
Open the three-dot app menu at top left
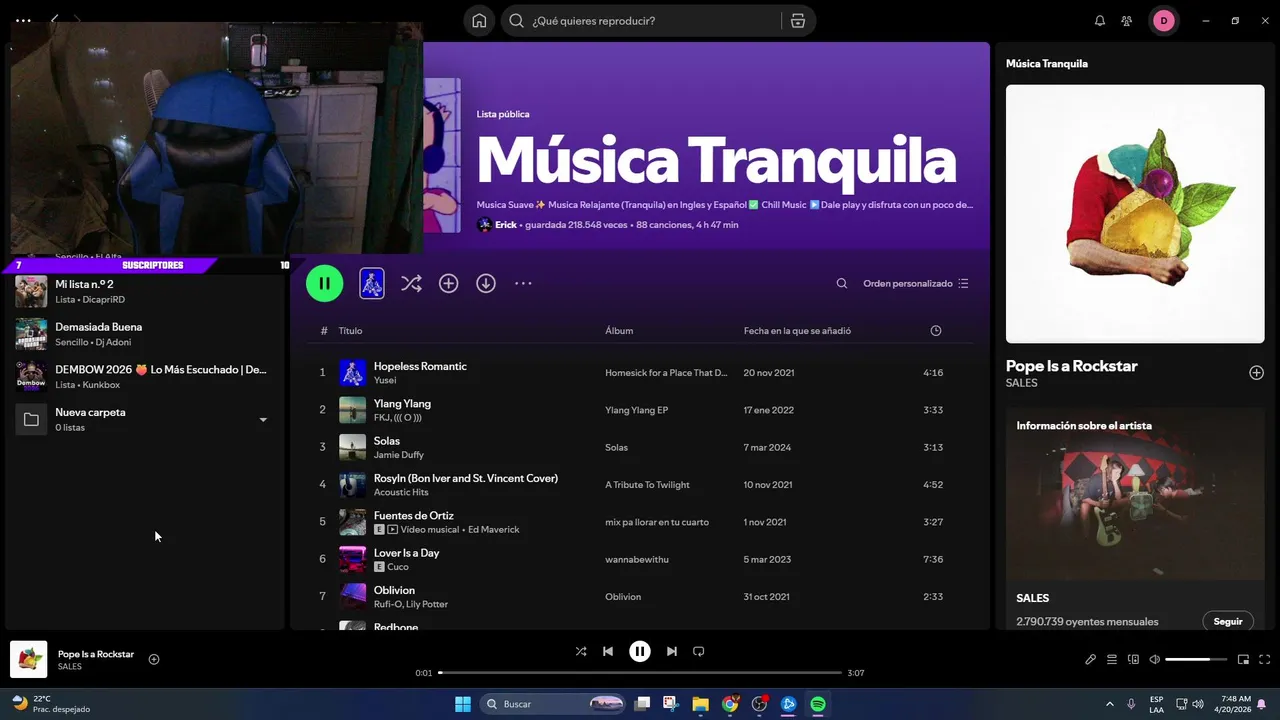[23, 20]
